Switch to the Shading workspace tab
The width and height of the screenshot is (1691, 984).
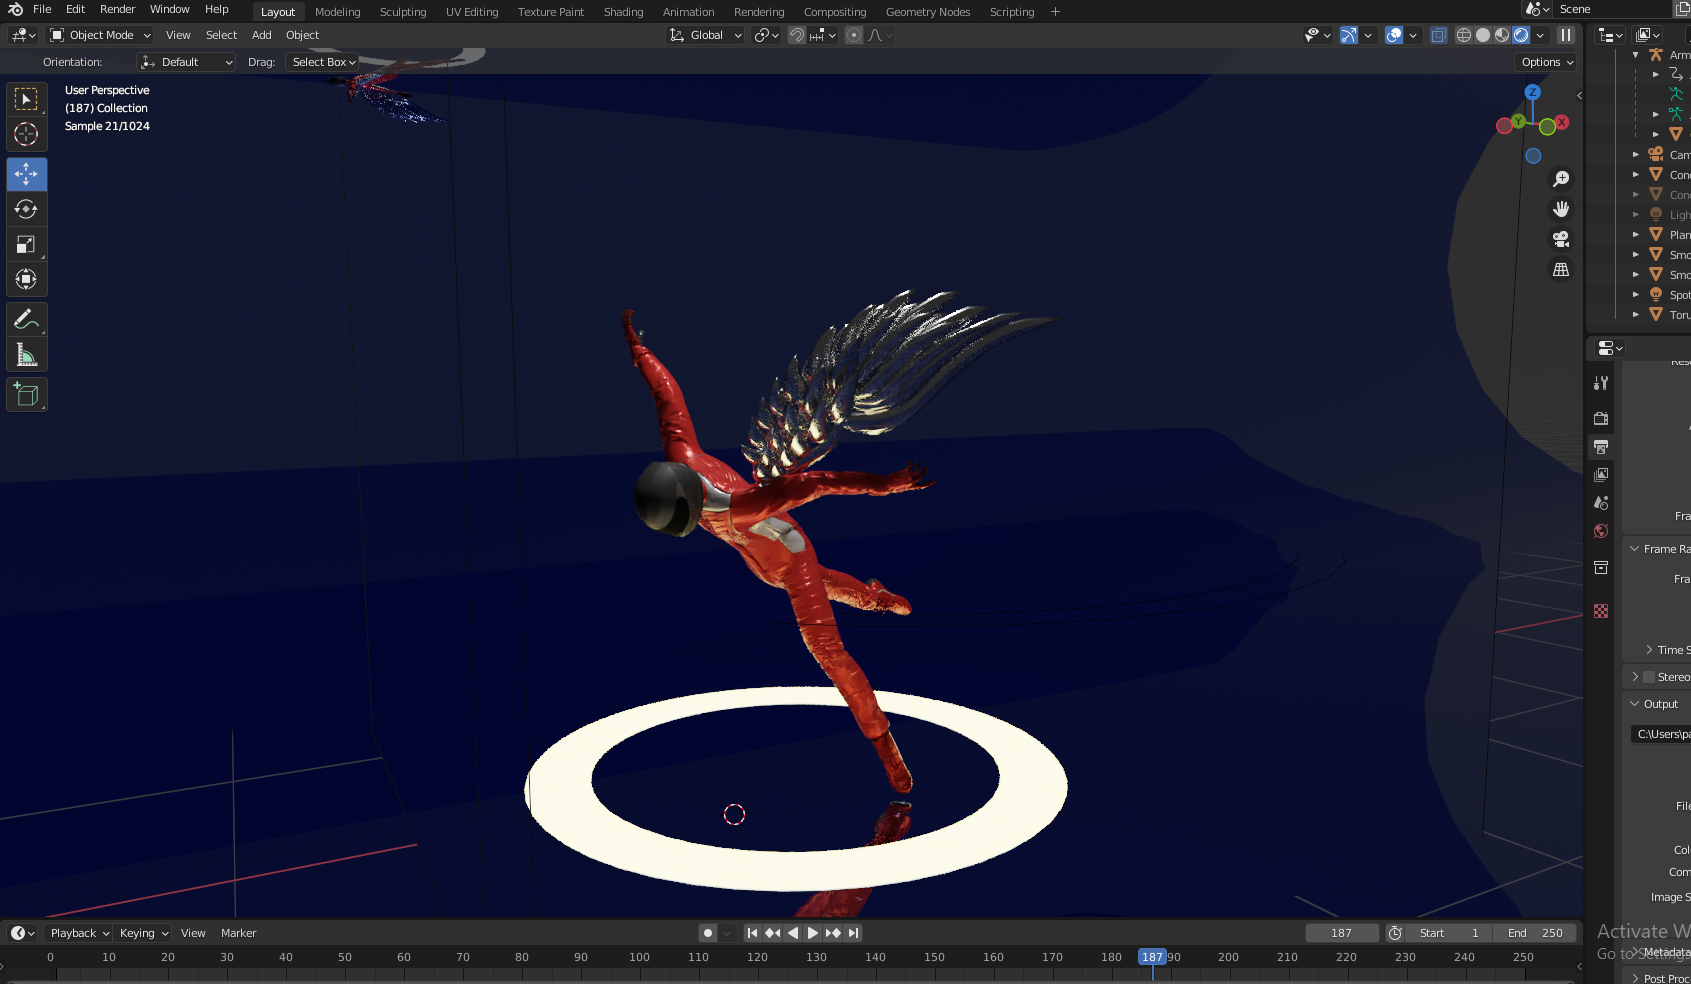[x=623, y=12]
